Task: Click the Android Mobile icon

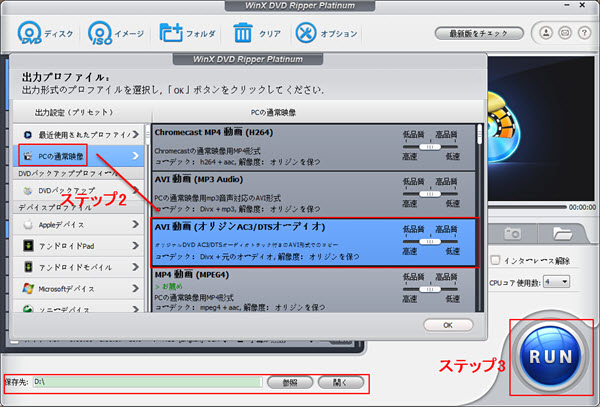Action: [28, 267]
